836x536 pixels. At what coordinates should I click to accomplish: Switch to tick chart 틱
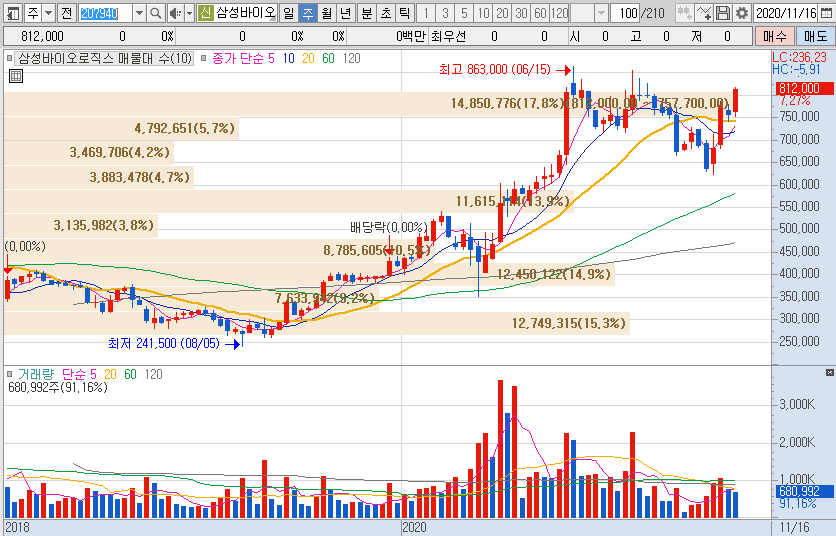tap(405, 13)
